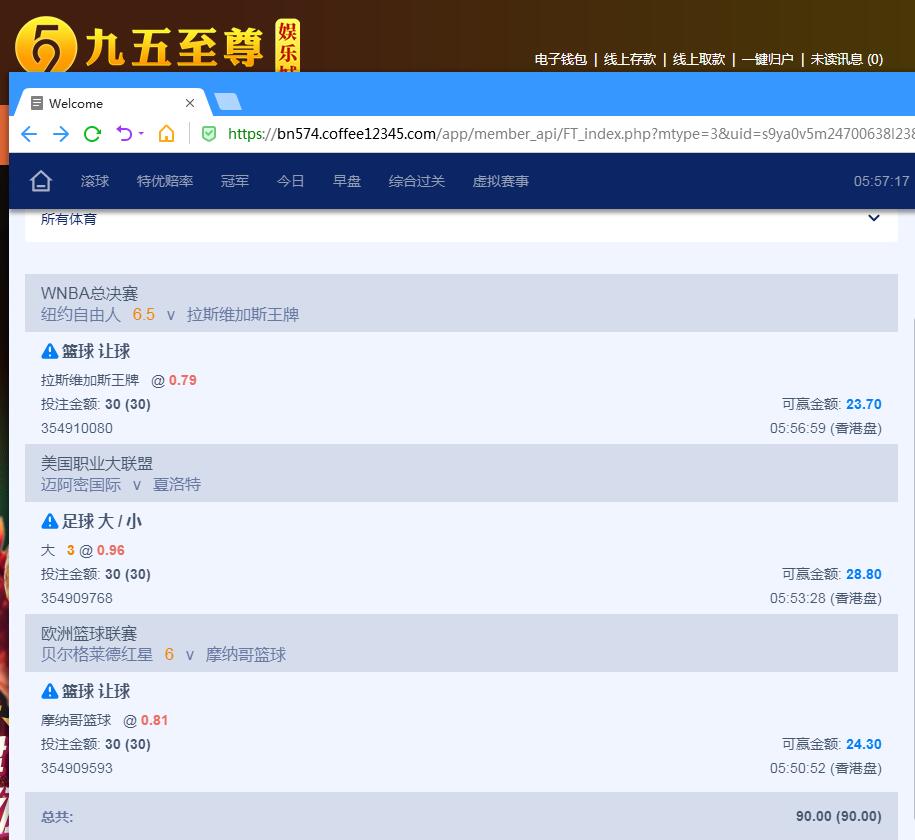Screen dimensions: 915x840
Task: Open the 早盘 menu
Action: tap(347, 181)
